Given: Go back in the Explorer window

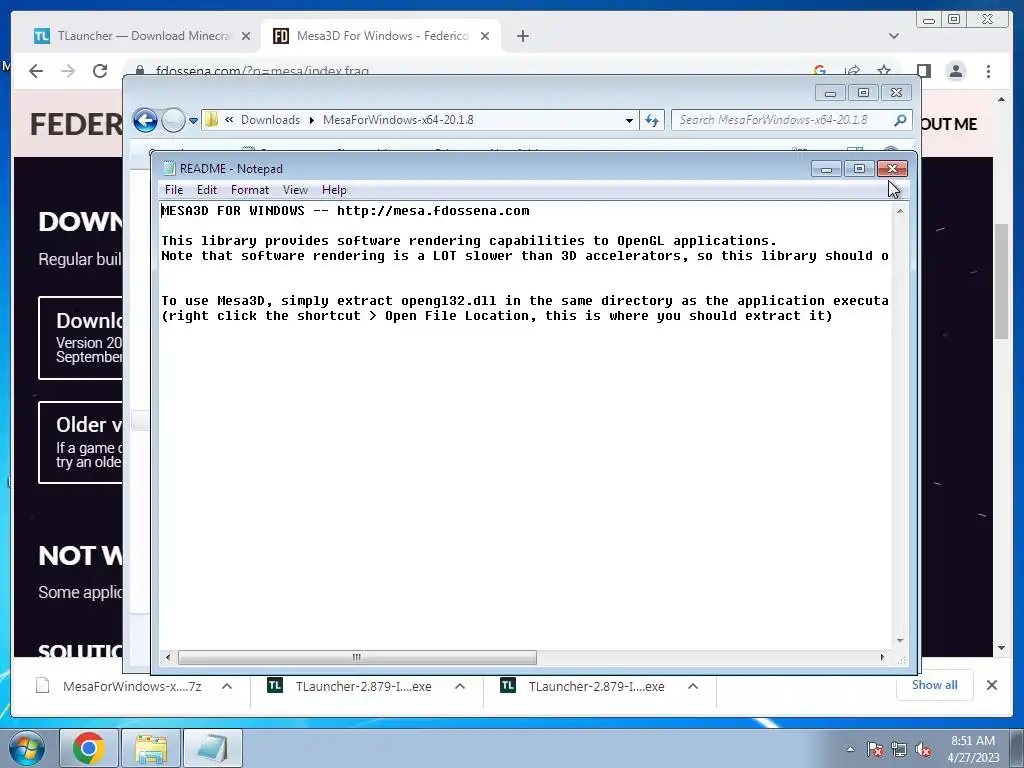Looking at the screenshot, I should [x=145, y=120].
